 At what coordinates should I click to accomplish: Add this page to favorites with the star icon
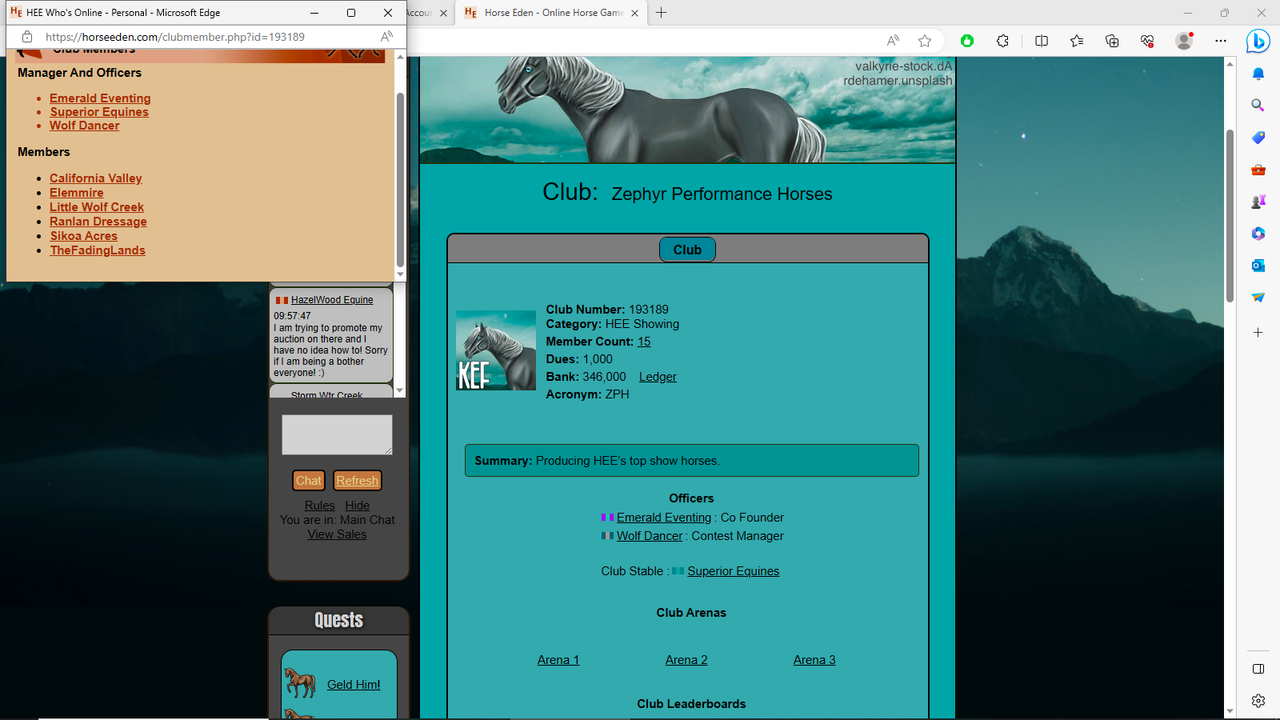925,41
